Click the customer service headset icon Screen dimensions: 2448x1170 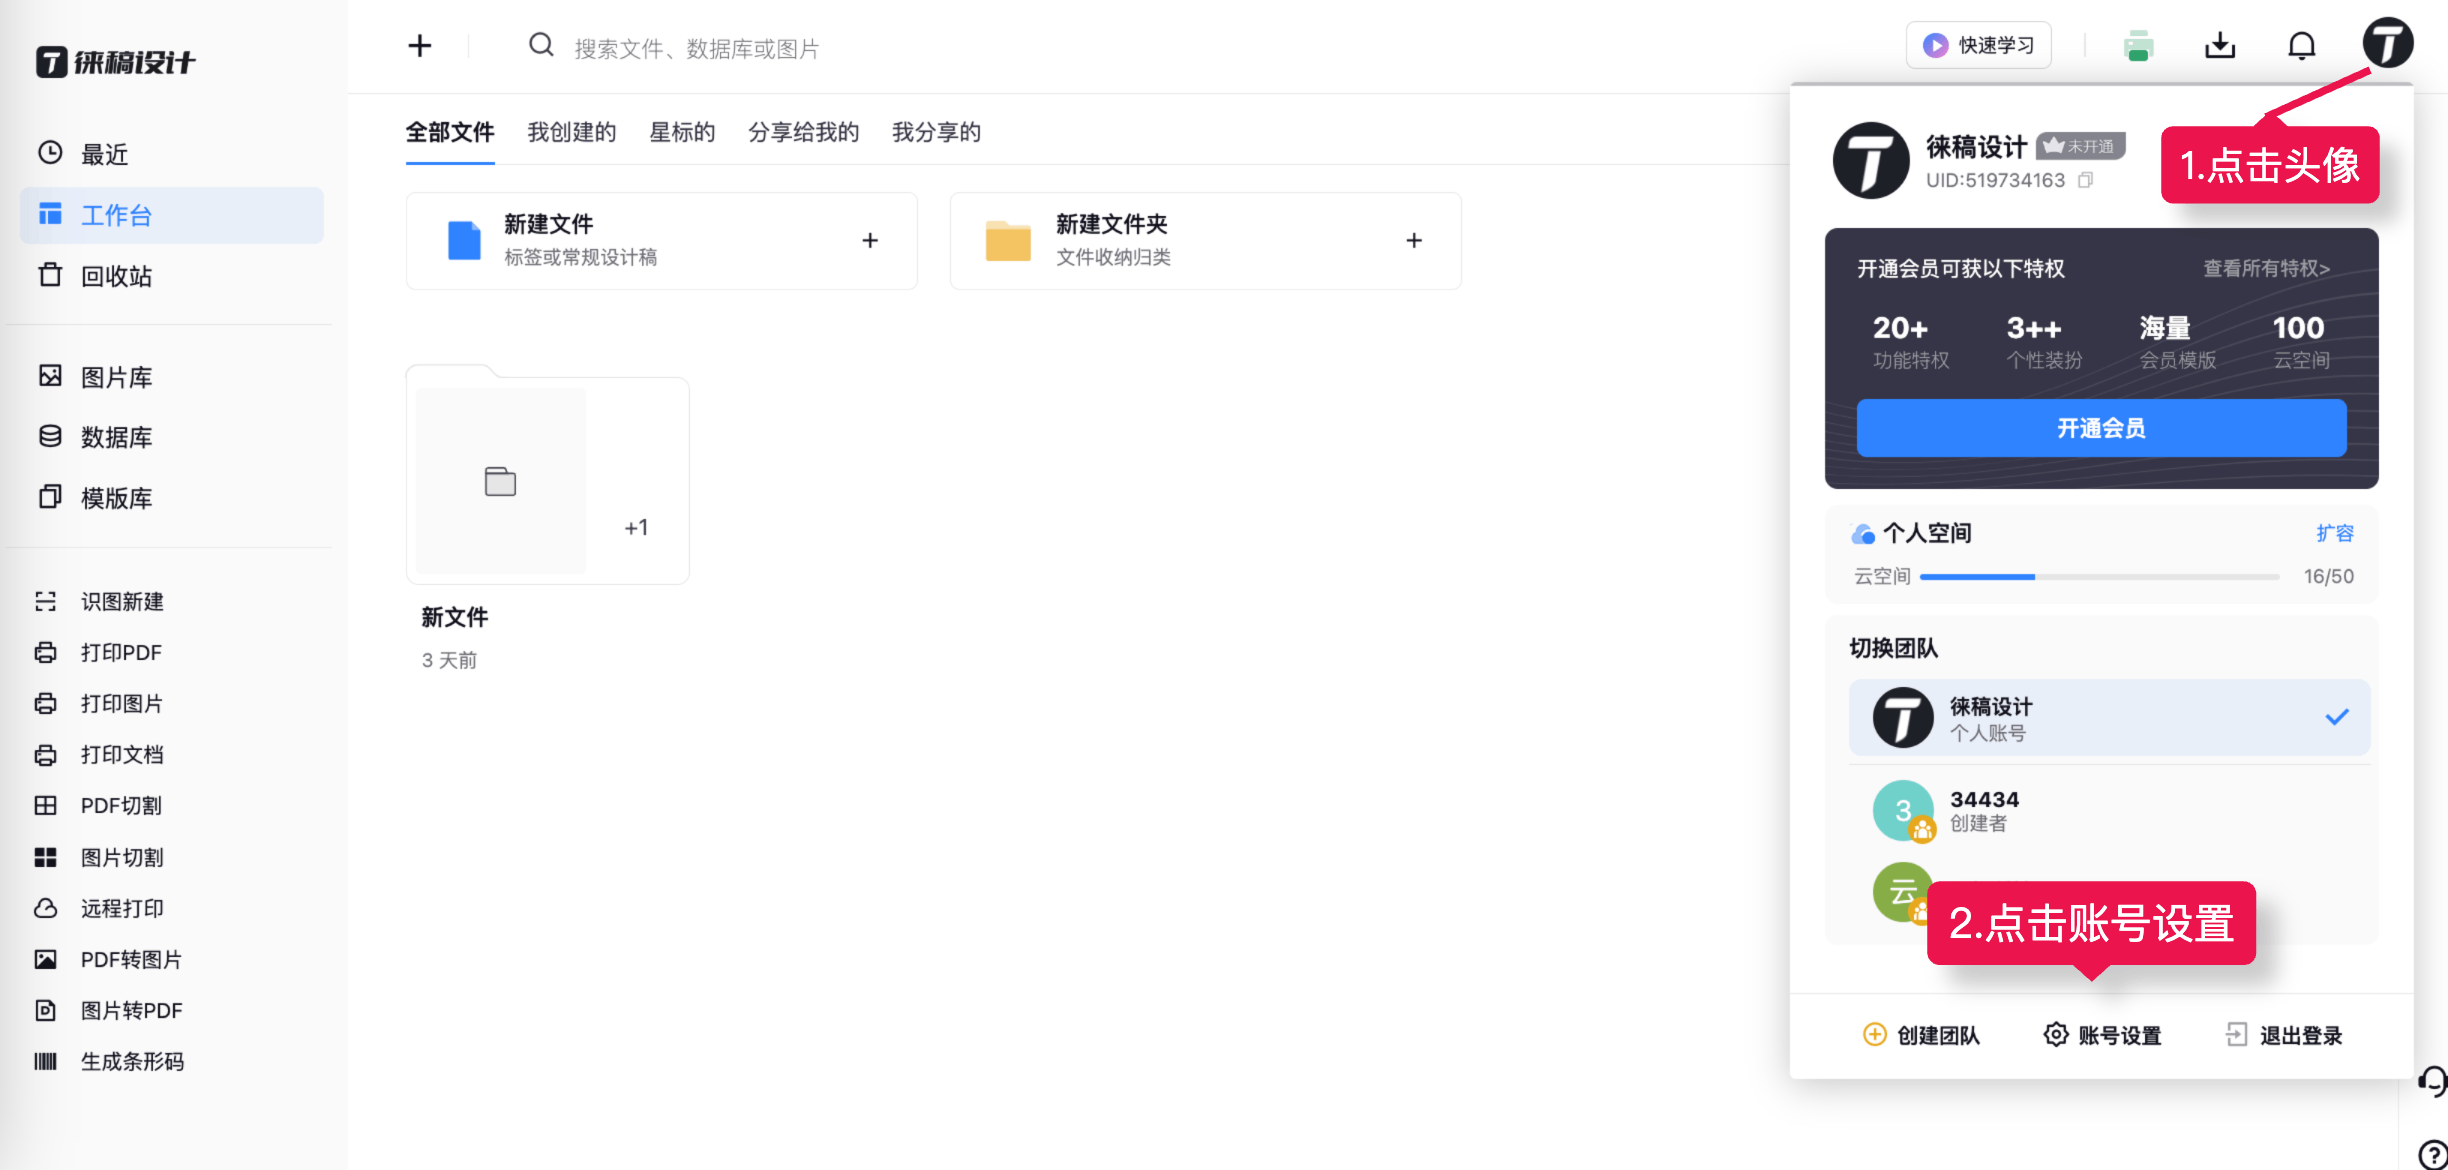2432,1081
